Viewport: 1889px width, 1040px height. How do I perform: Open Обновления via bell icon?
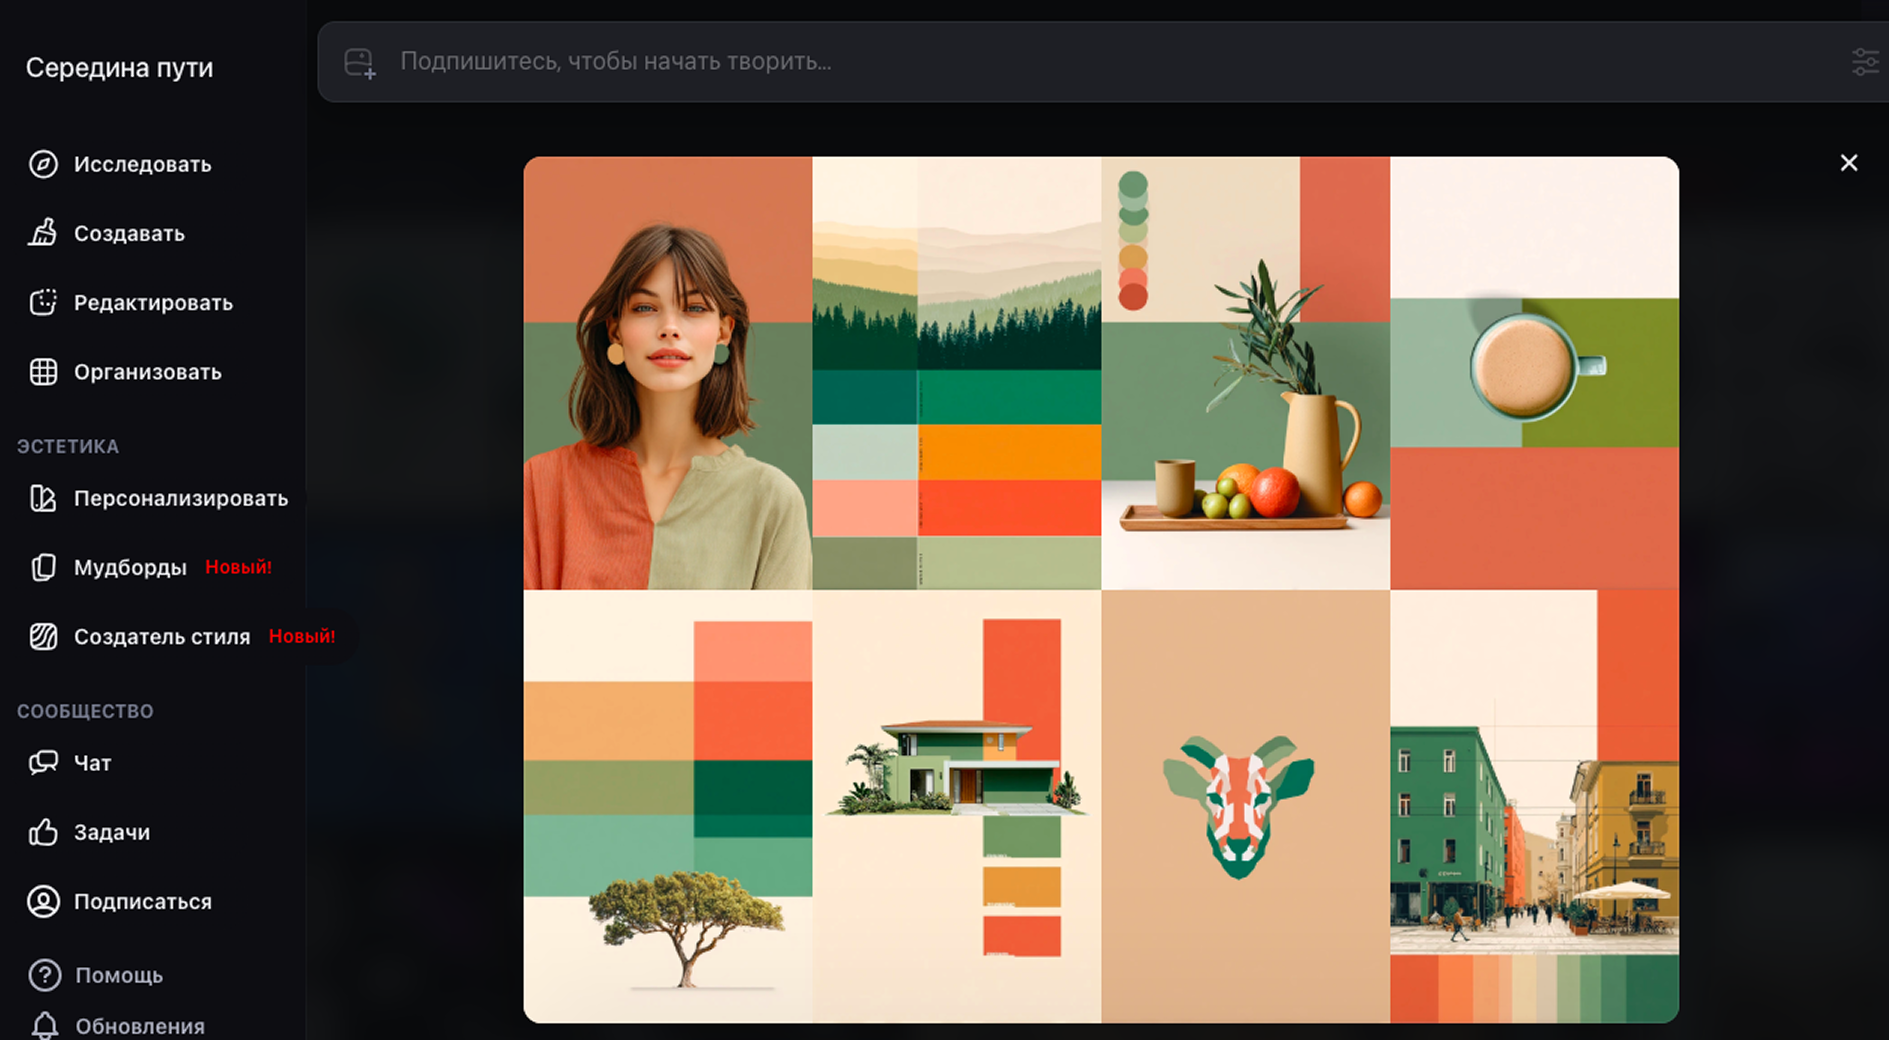pos(44,1025)
